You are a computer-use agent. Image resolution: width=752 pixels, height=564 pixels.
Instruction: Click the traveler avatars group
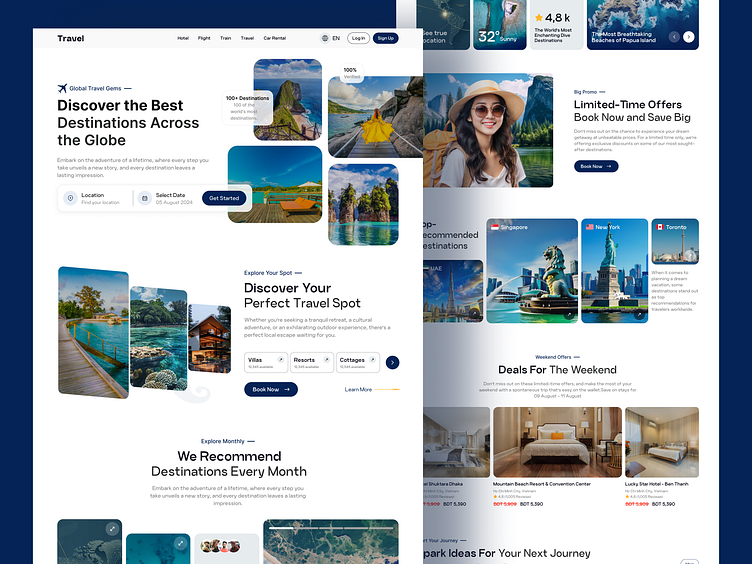[221, 546]
